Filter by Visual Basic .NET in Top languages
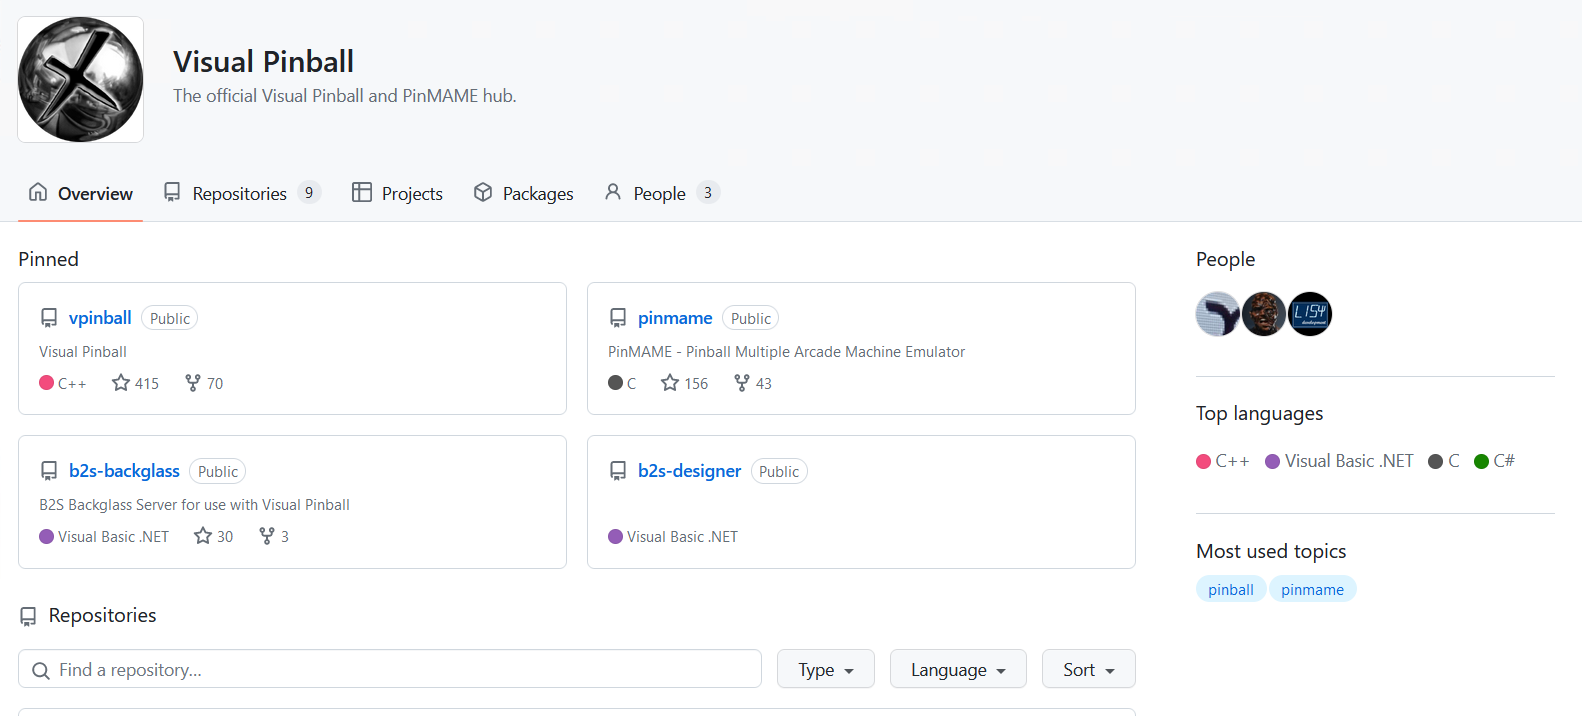 pyautogui.click(x=1339, y=461)
